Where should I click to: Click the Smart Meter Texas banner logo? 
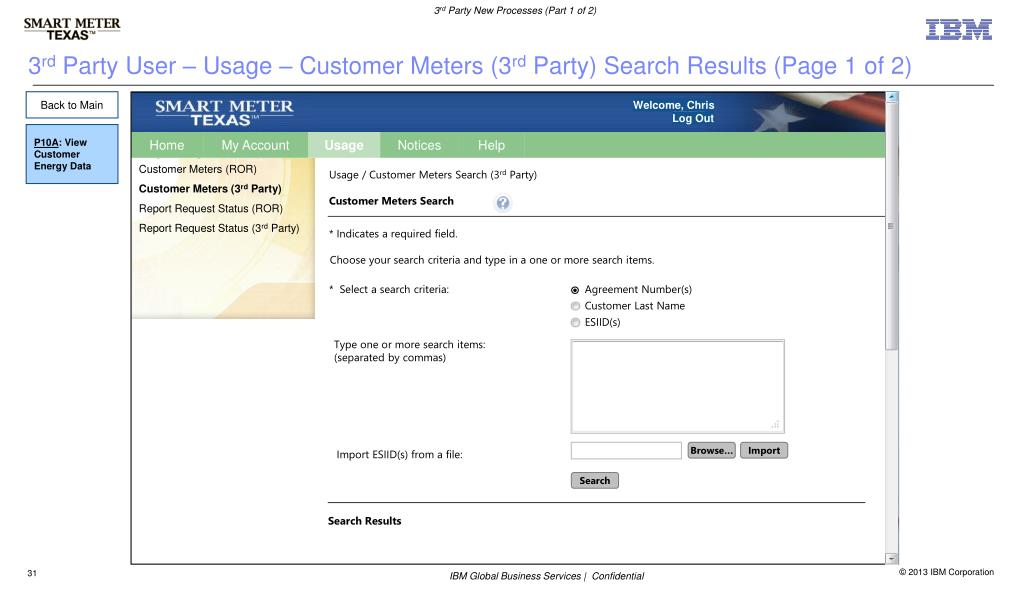tap(224, 112)
